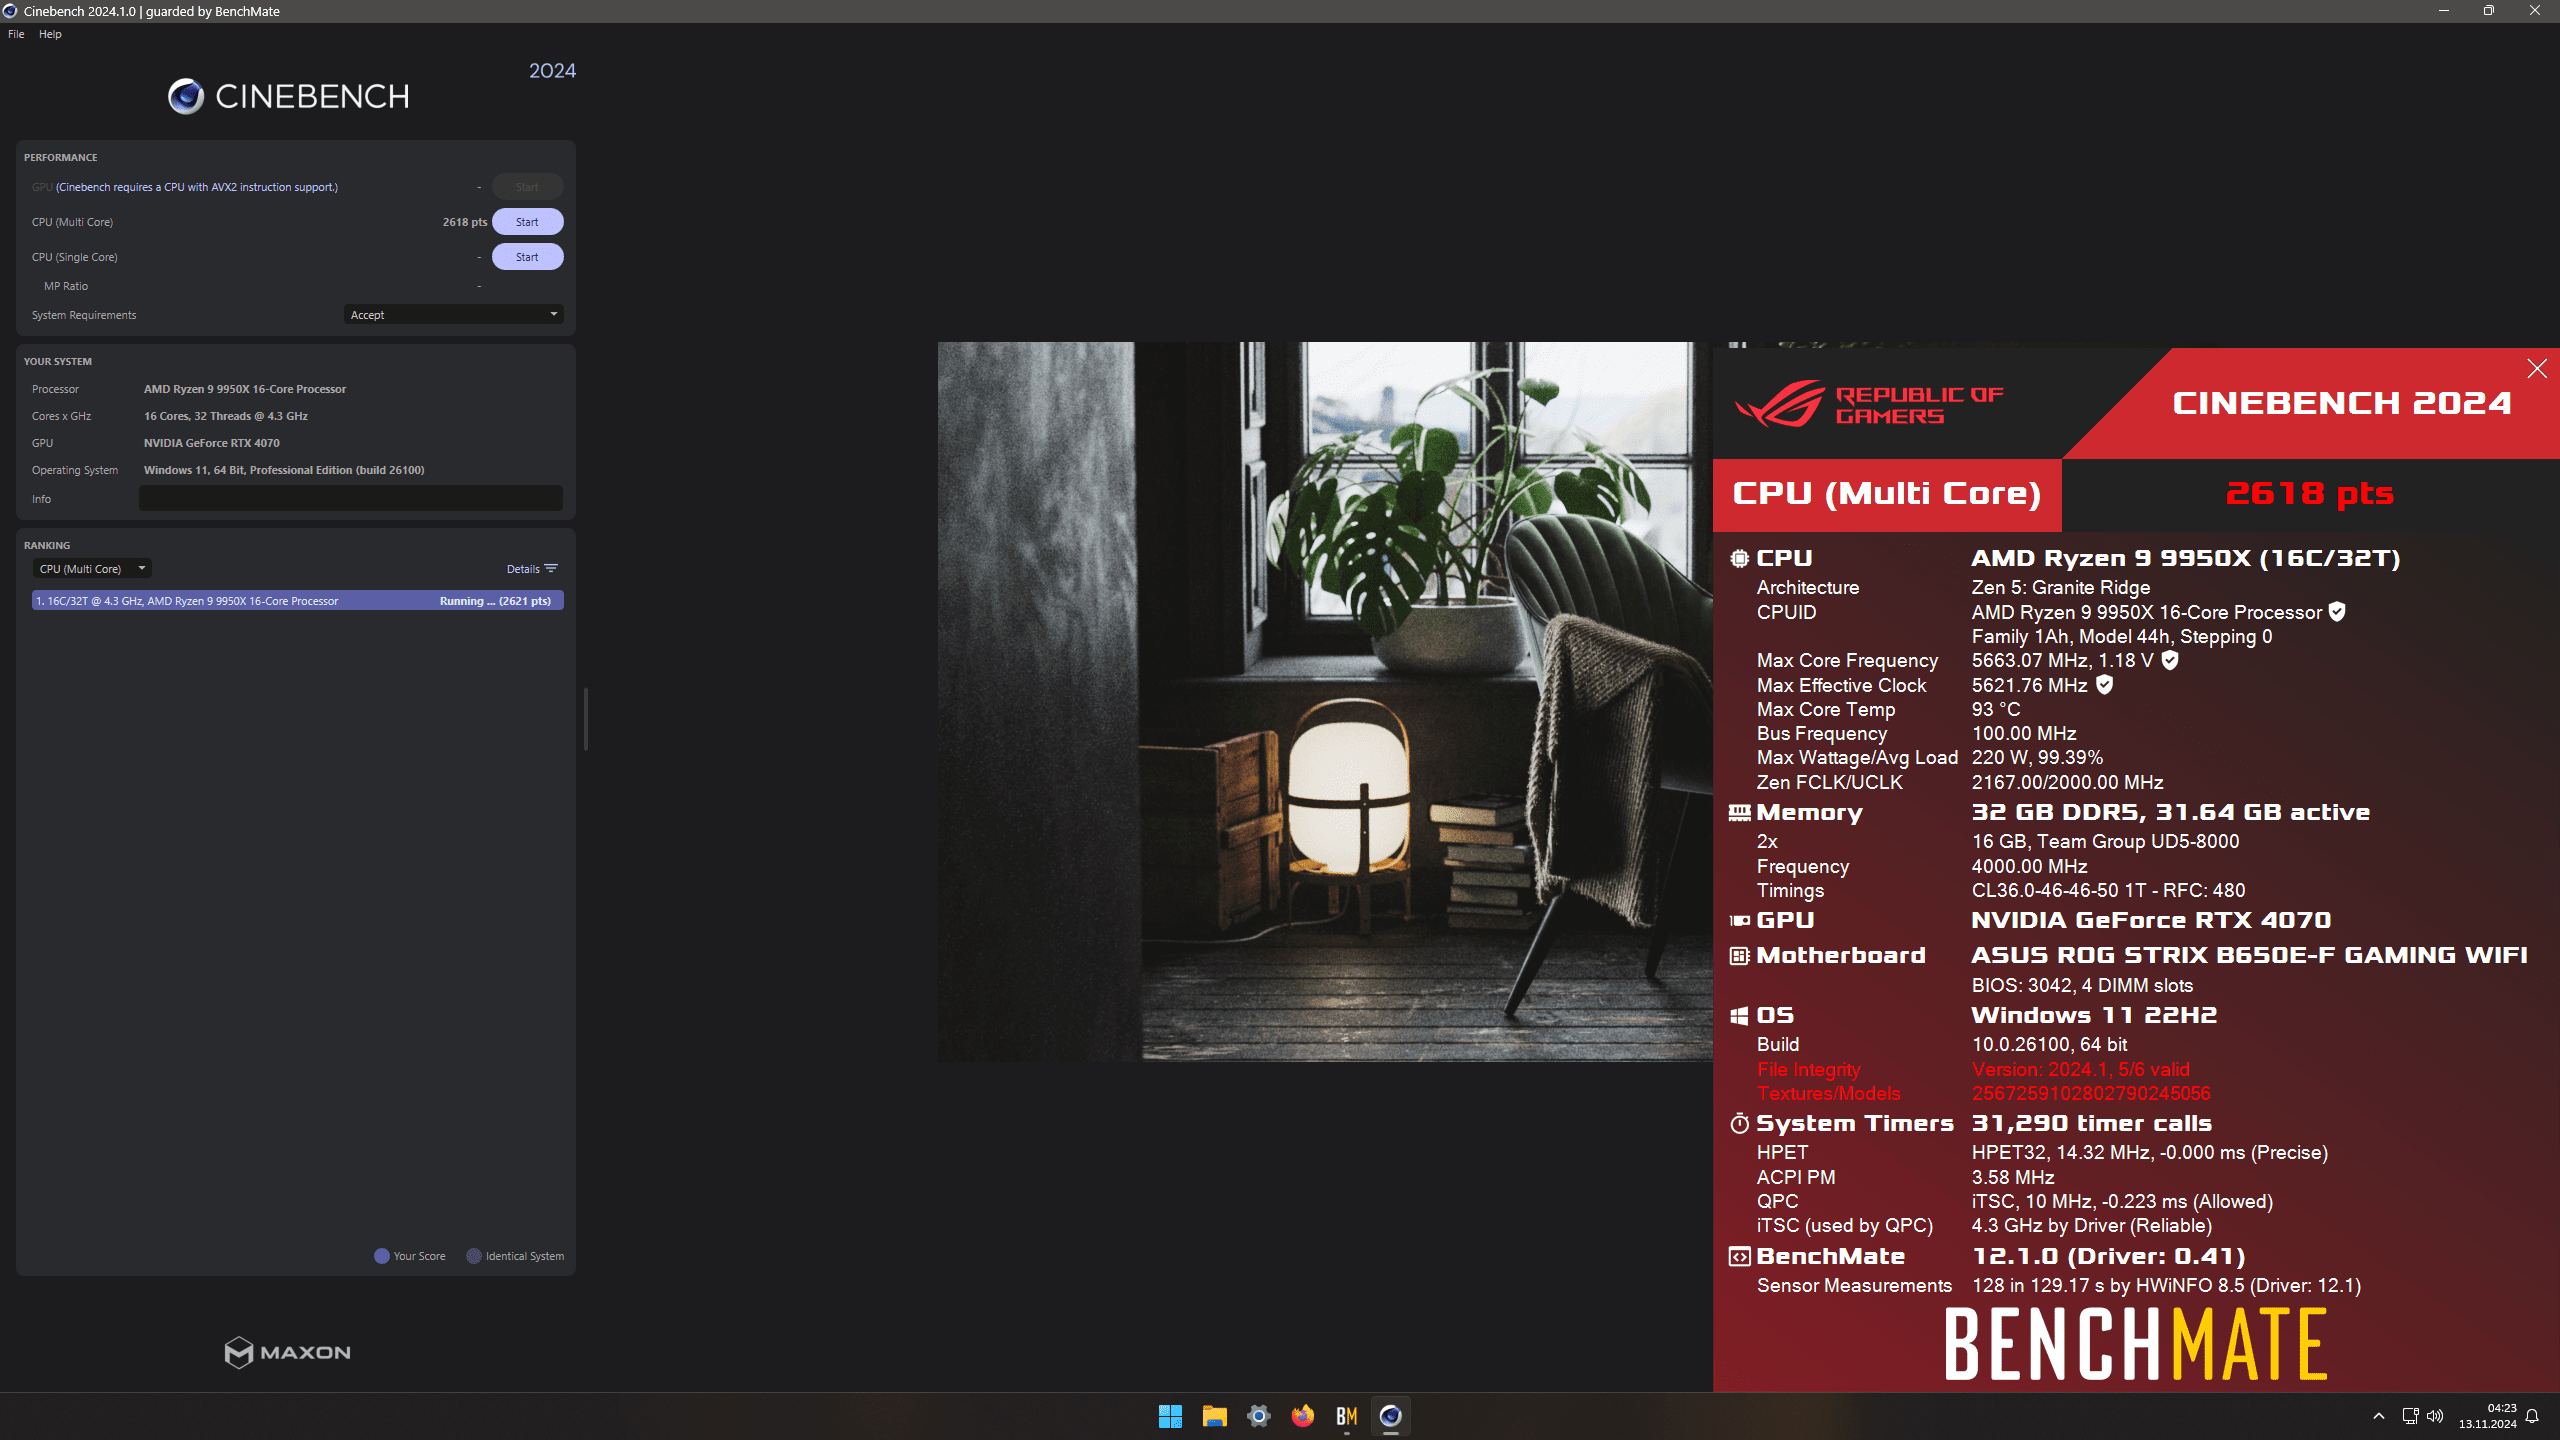Open the Help menu
The width and height of the screenshot is (2560, 1440).
pos(50,34)
